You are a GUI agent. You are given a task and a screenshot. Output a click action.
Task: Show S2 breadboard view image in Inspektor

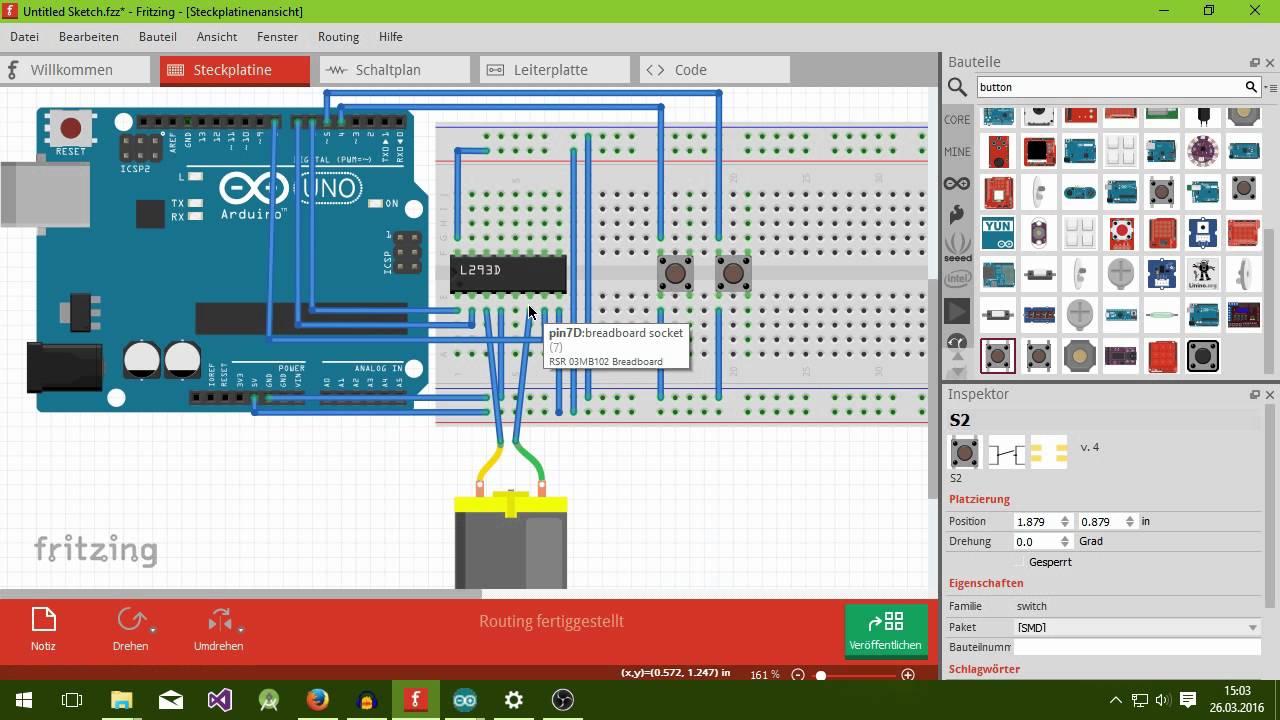tap(964, 453)
